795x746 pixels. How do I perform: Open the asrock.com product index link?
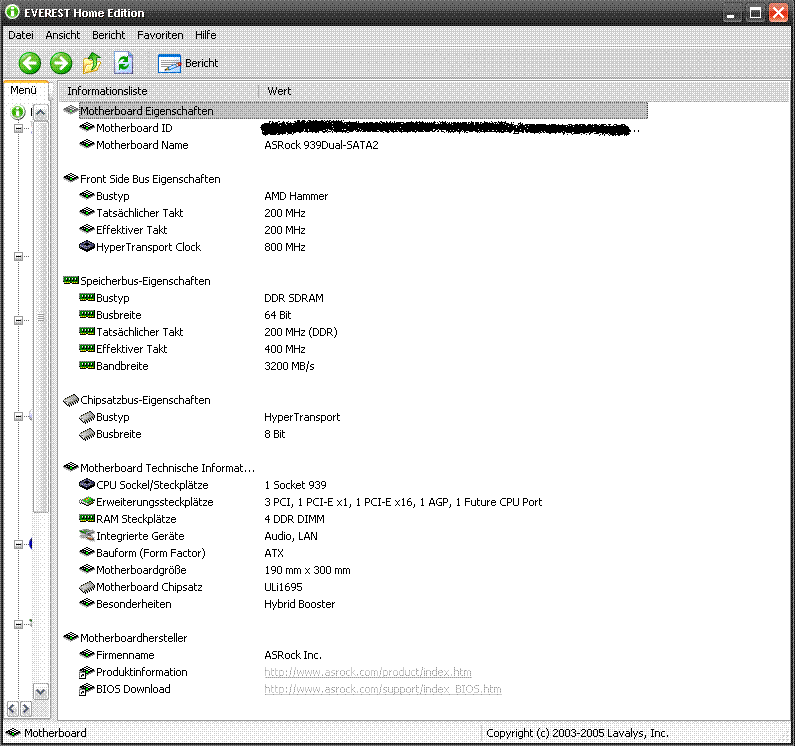[x=368, y=672]
